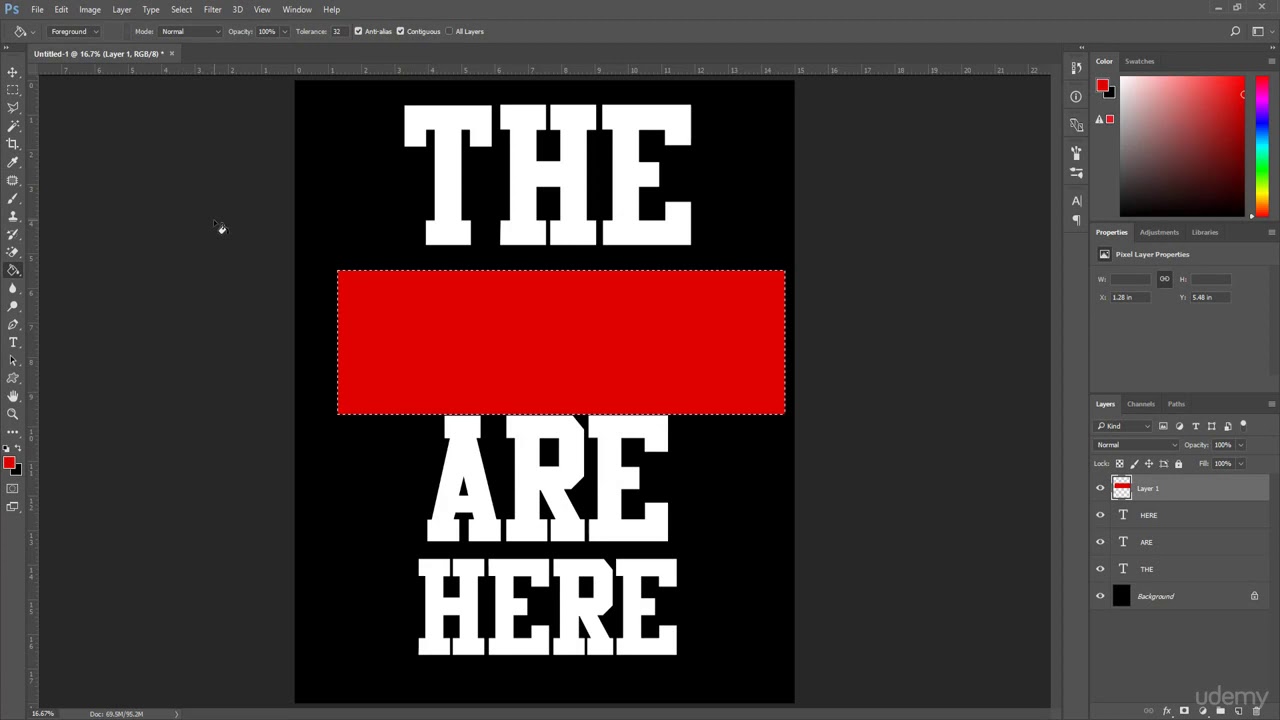
Task: Open the Color panel flyout menu
Action: point(1271,61)
